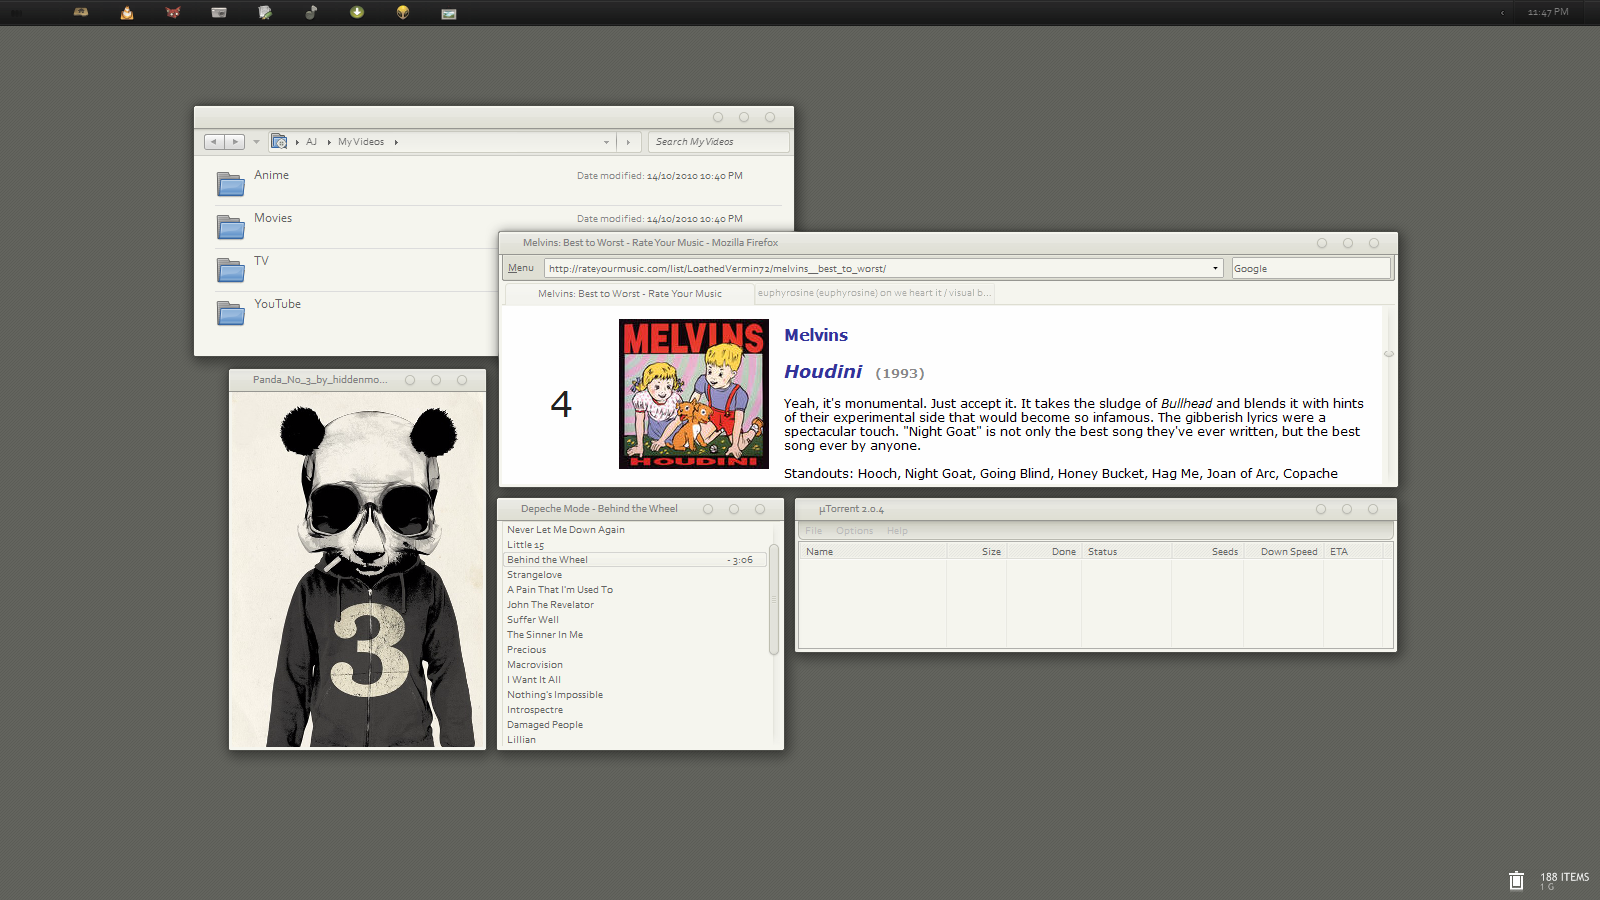Switch to Melvins: Best to Worst tab
The height and width of the screenshot is (900, 1600).
coord(630,293)
